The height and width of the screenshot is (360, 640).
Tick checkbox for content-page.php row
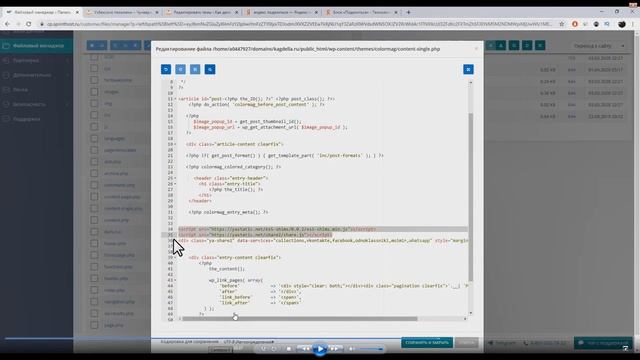click(94, 197)
